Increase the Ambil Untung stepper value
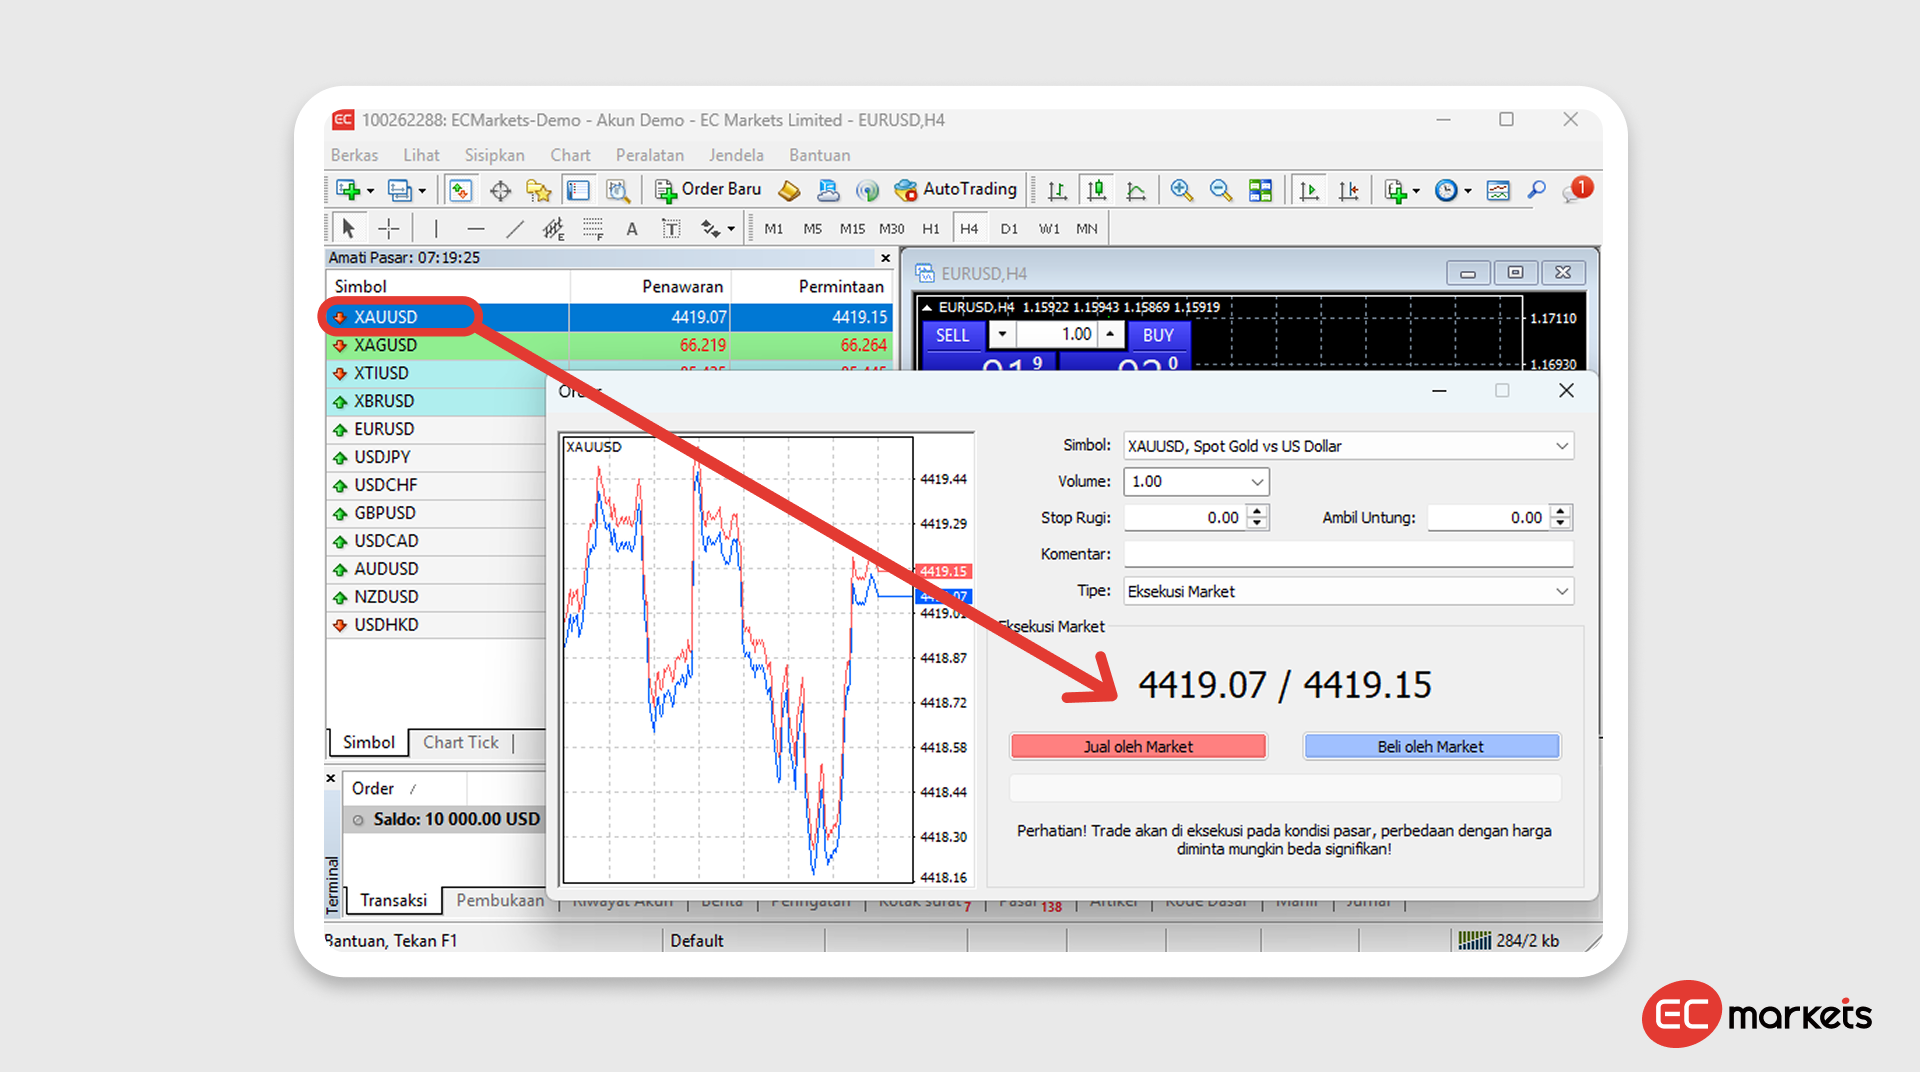The width and height of the screenshot is (1920, 1072). (x=1560, y=511)
